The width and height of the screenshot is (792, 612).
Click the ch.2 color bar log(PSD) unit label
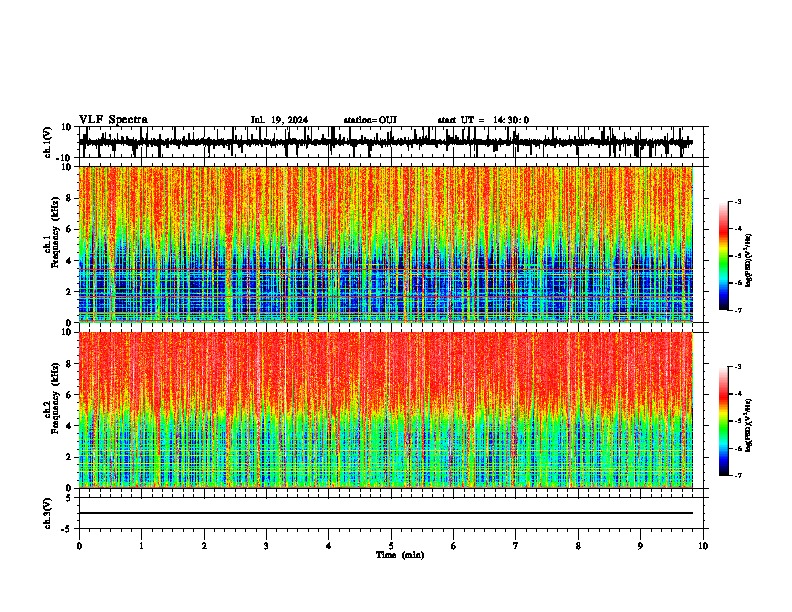[x=749, y=425]
